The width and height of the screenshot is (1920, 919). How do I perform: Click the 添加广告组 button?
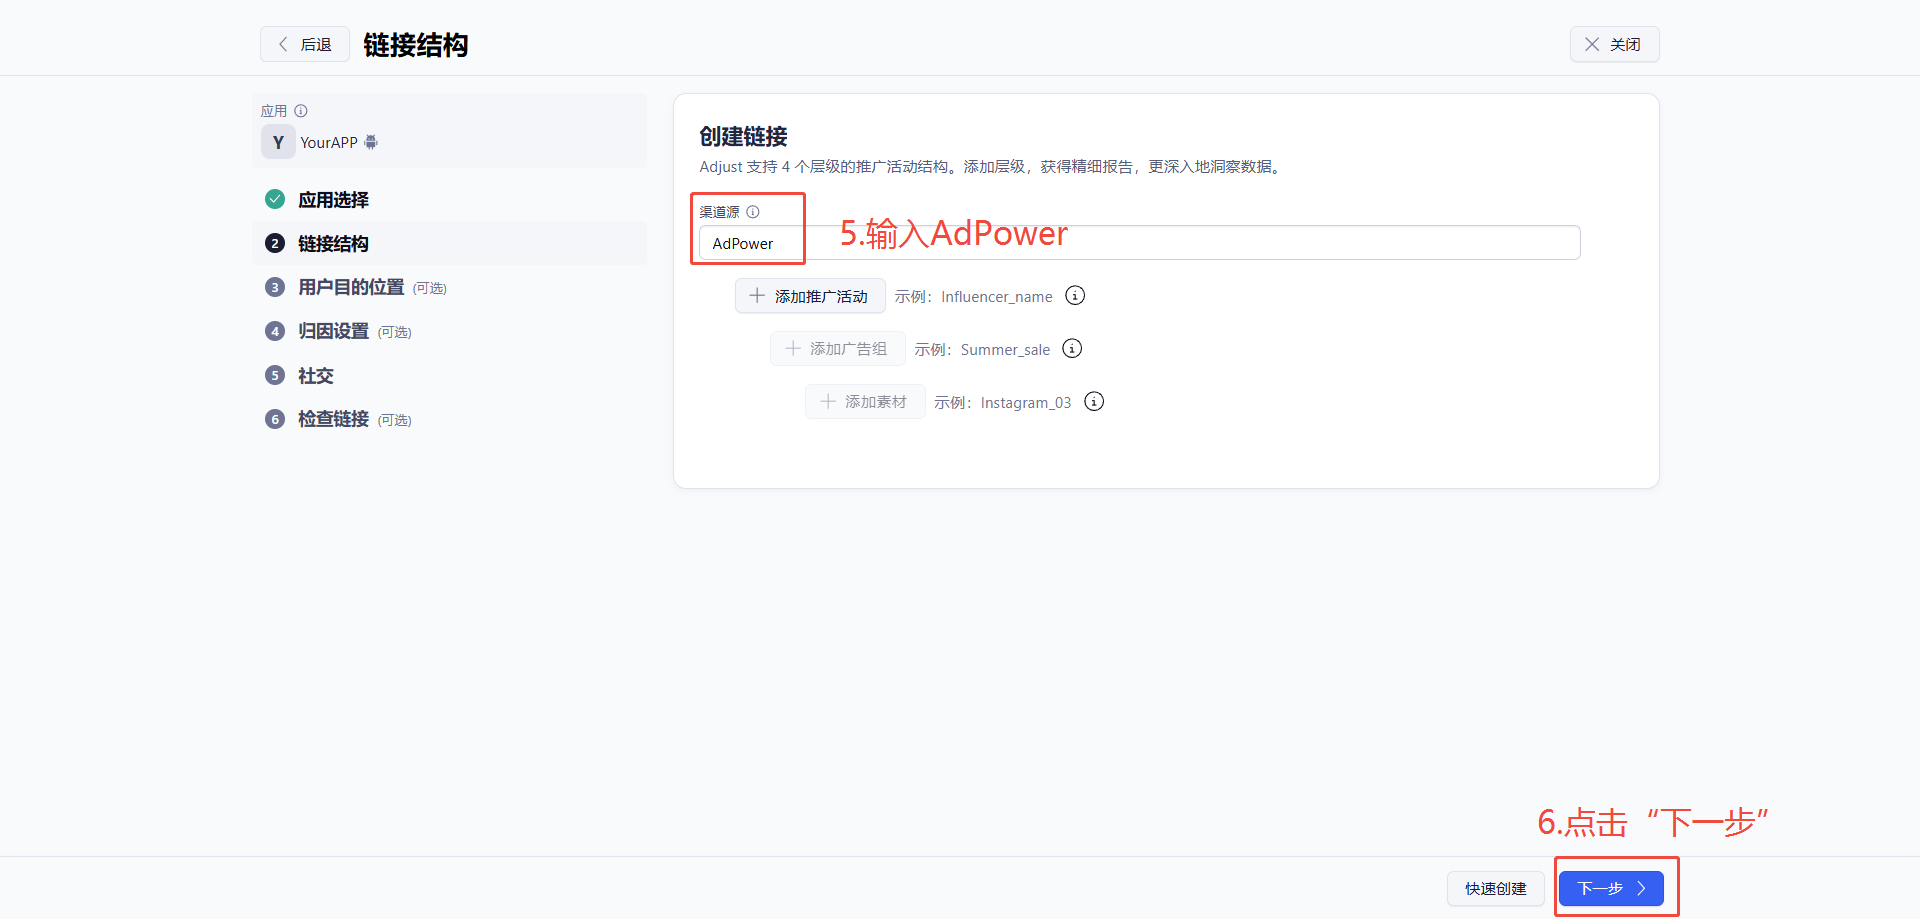837,349
